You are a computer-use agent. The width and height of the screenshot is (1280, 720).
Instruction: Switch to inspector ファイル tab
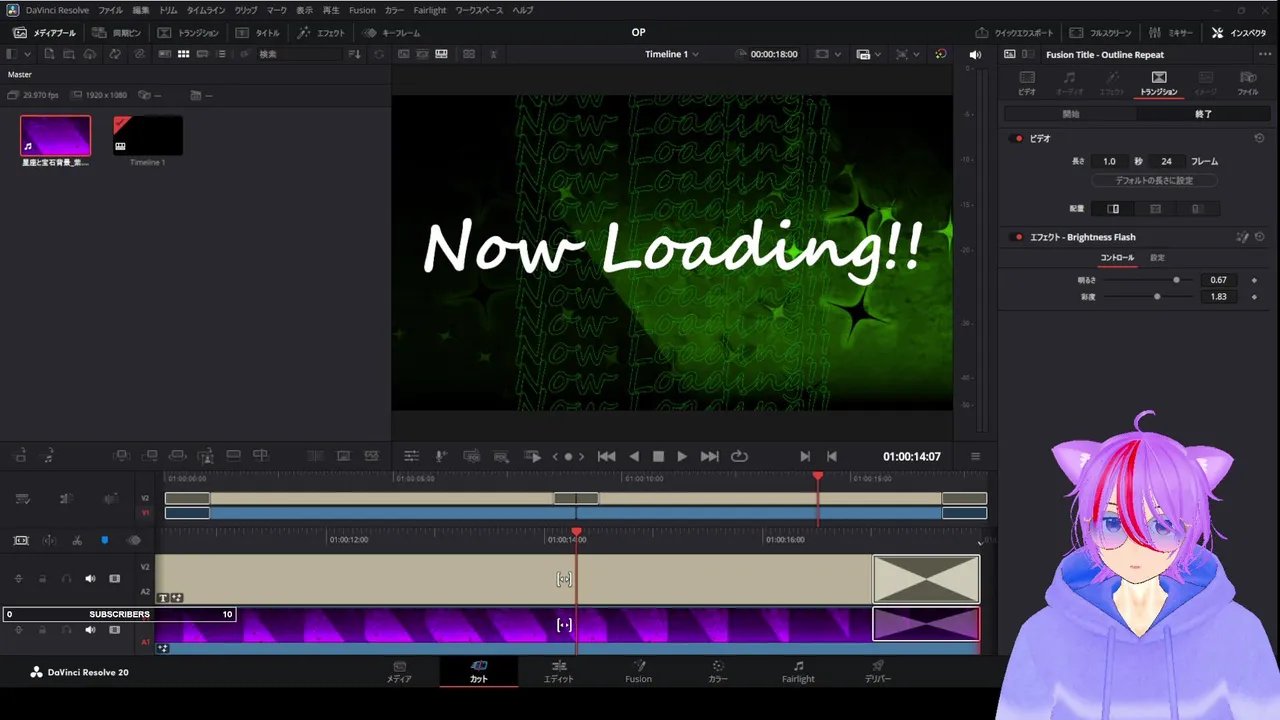pyautogui.click(x=1248, y=82)
